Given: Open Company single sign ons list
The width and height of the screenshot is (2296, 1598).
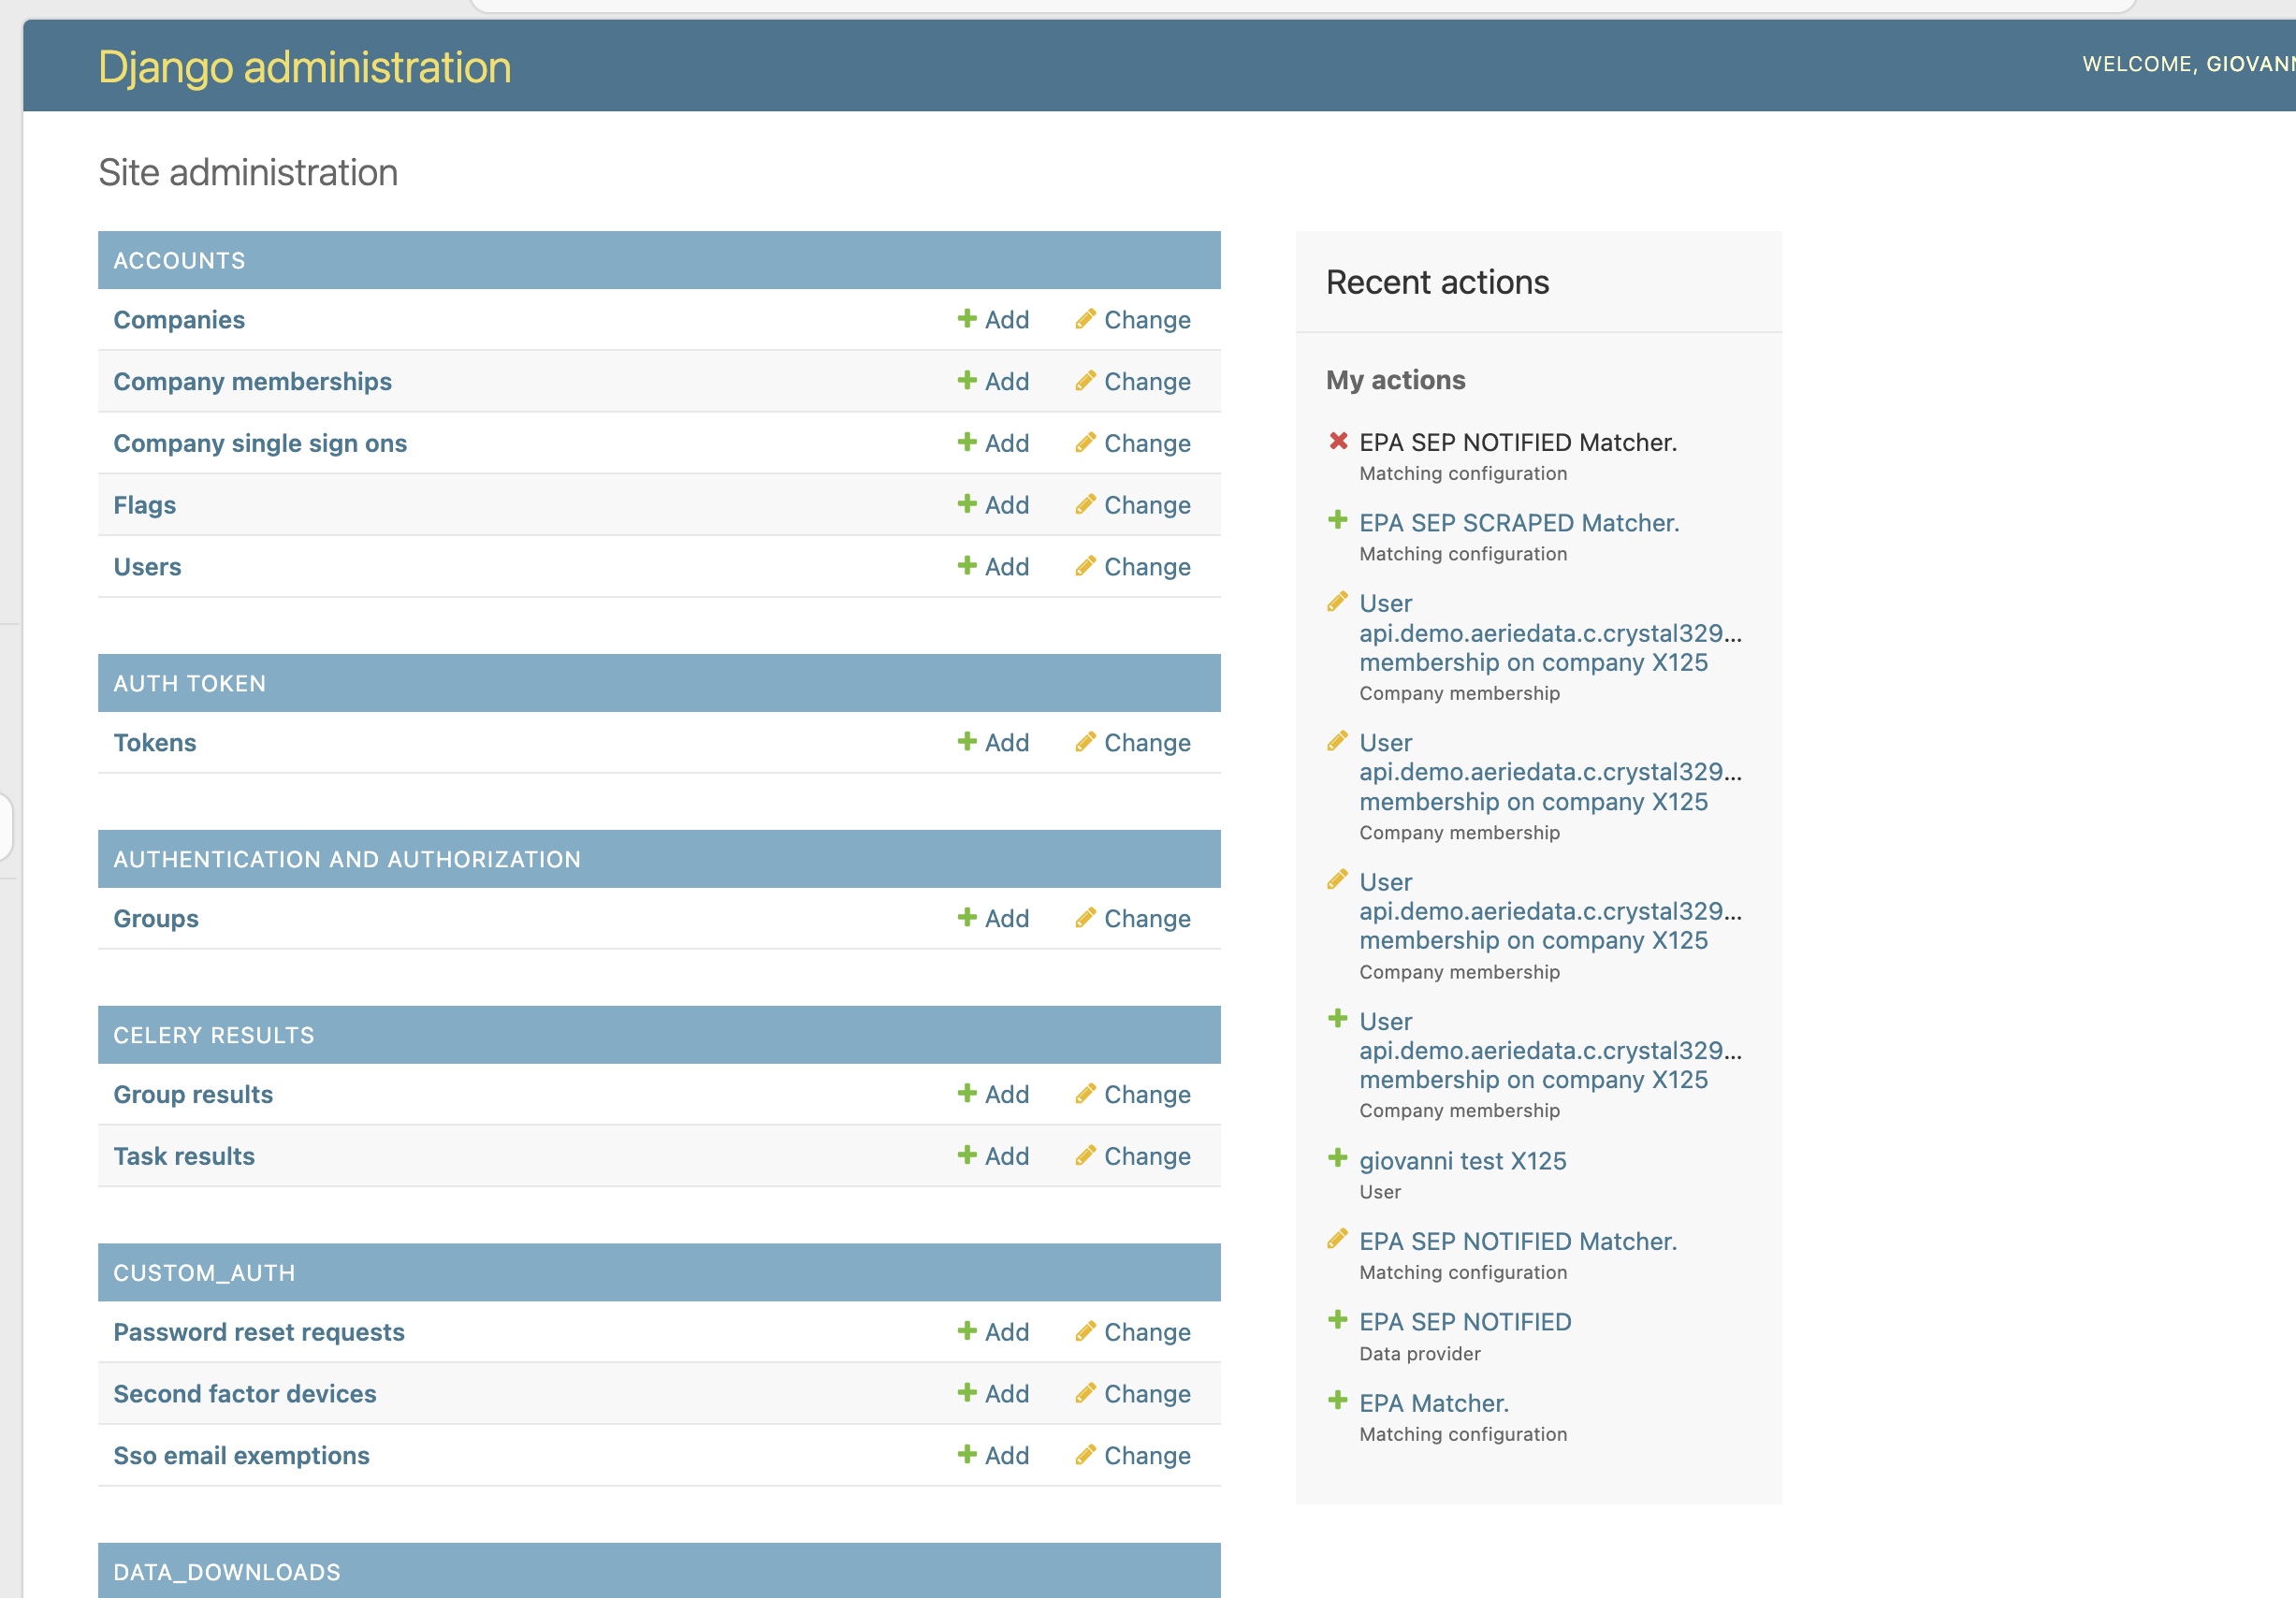Looking at the screenshot, I should tap(260, 443).
